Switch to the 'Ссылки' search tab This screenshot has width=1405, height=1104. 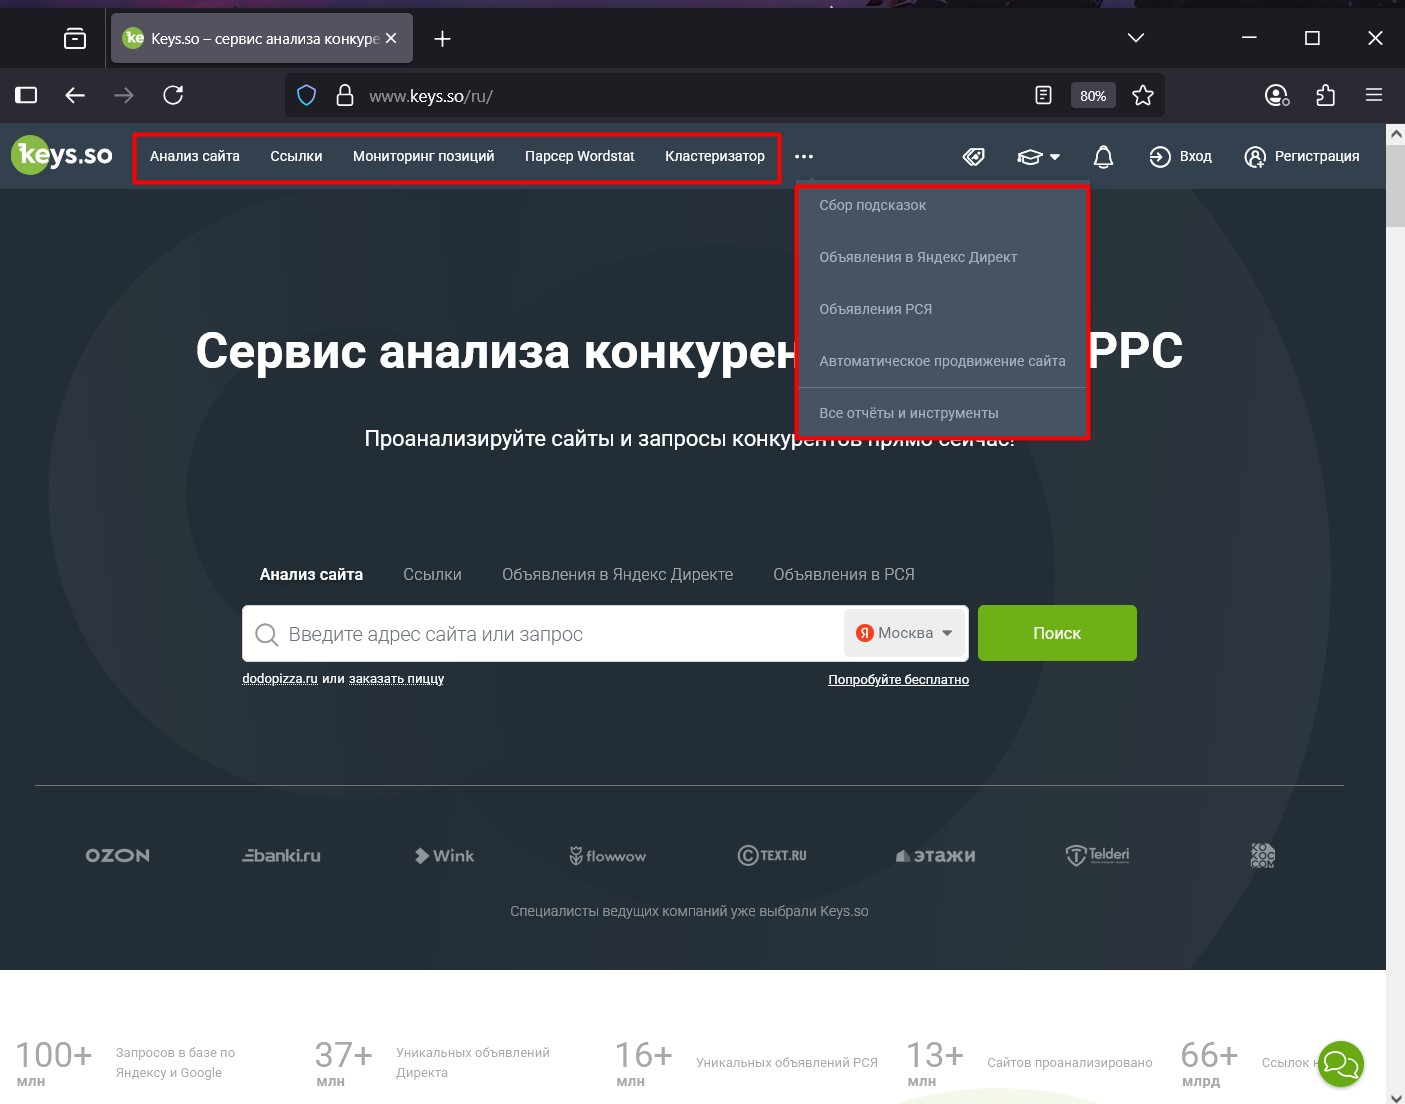(x=432, y=574)
